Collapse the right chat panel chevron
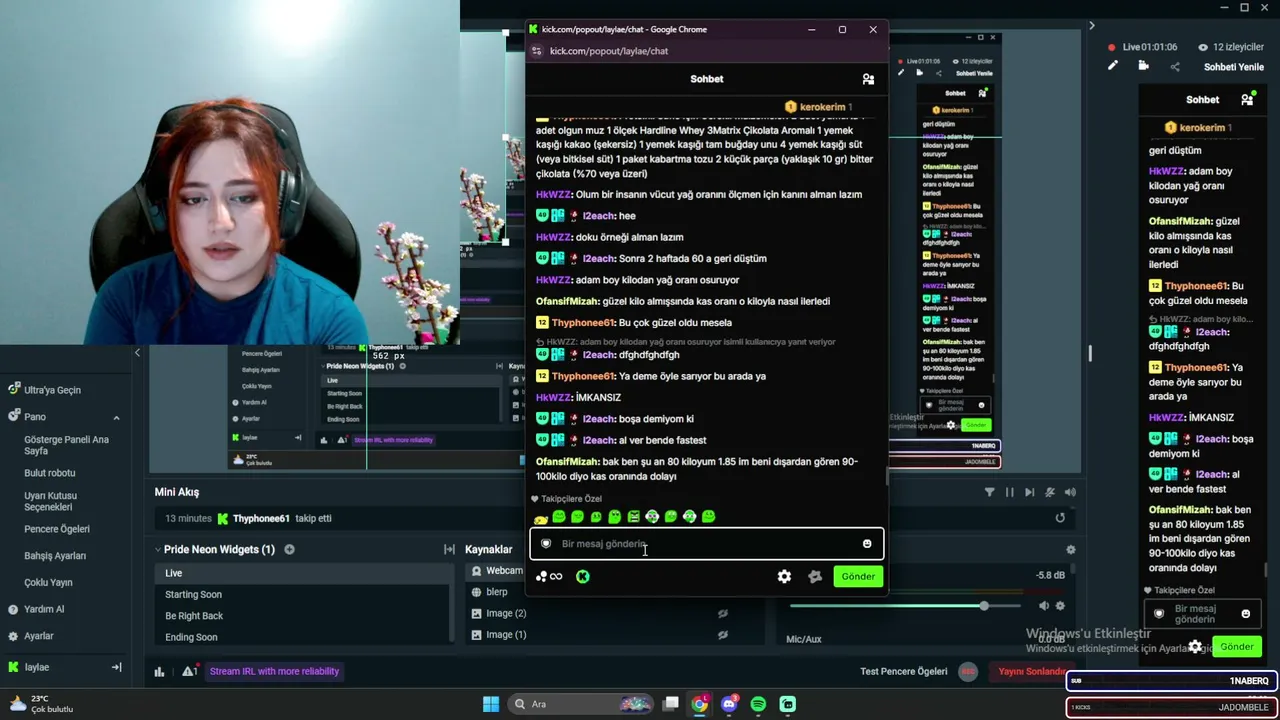Viewport: 1280px width, 720px height. tap(1091, 26)
